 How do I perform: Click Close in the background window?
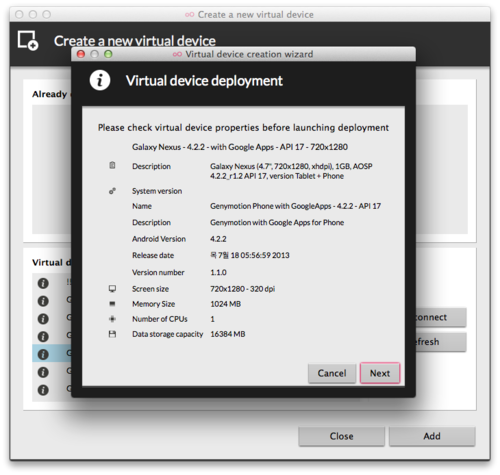pyautogui.click(x=341, y=436)
